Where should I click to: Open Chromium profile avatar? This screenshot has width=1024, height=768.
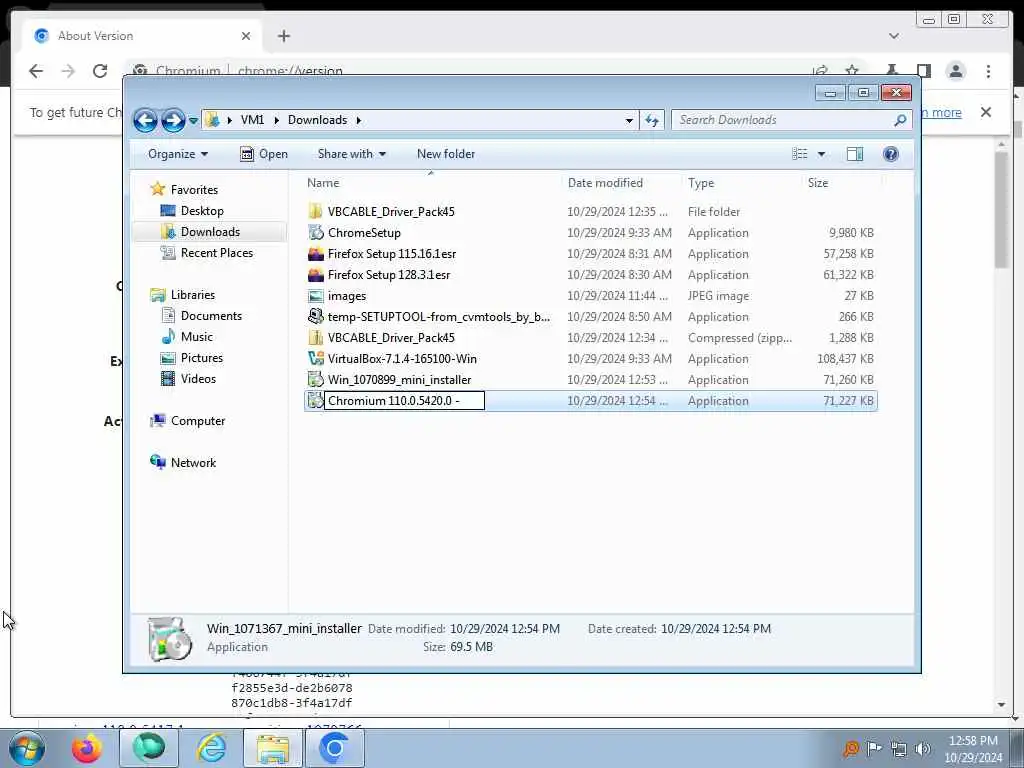tap(955, 71)
